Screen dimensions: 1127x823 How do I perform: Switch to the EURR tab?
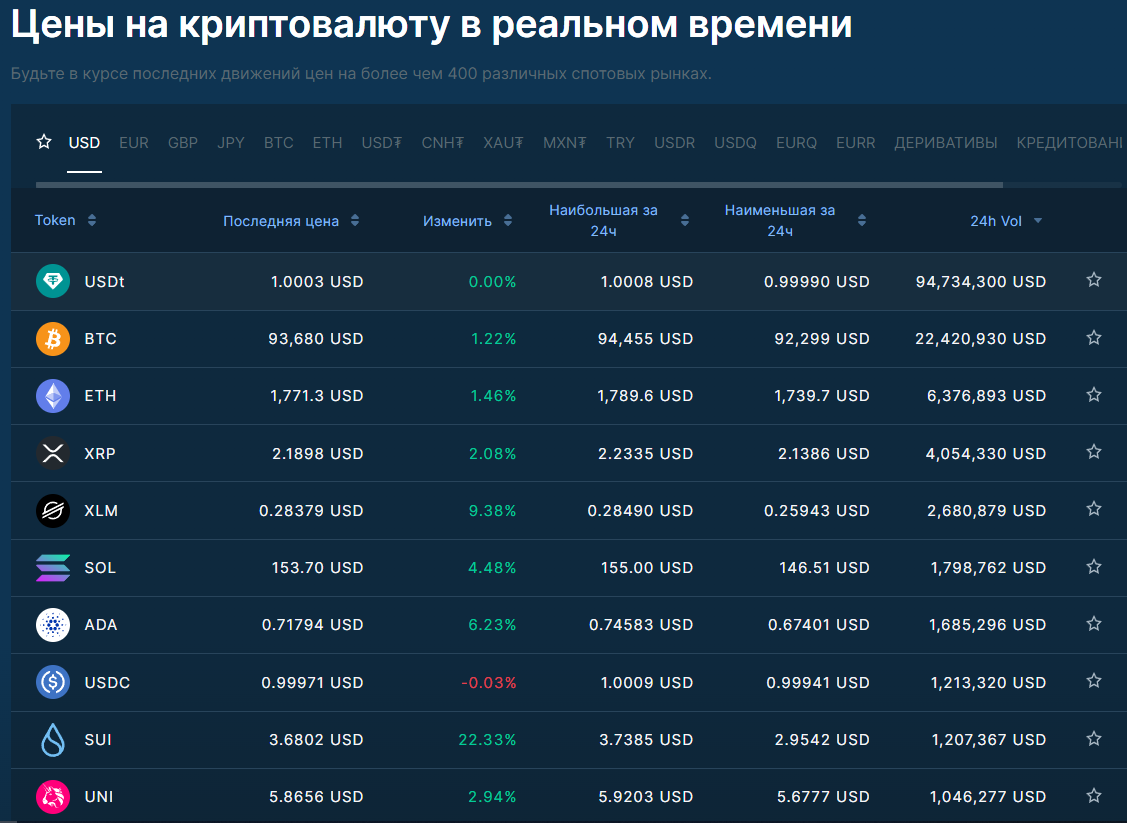pos(855,142)
